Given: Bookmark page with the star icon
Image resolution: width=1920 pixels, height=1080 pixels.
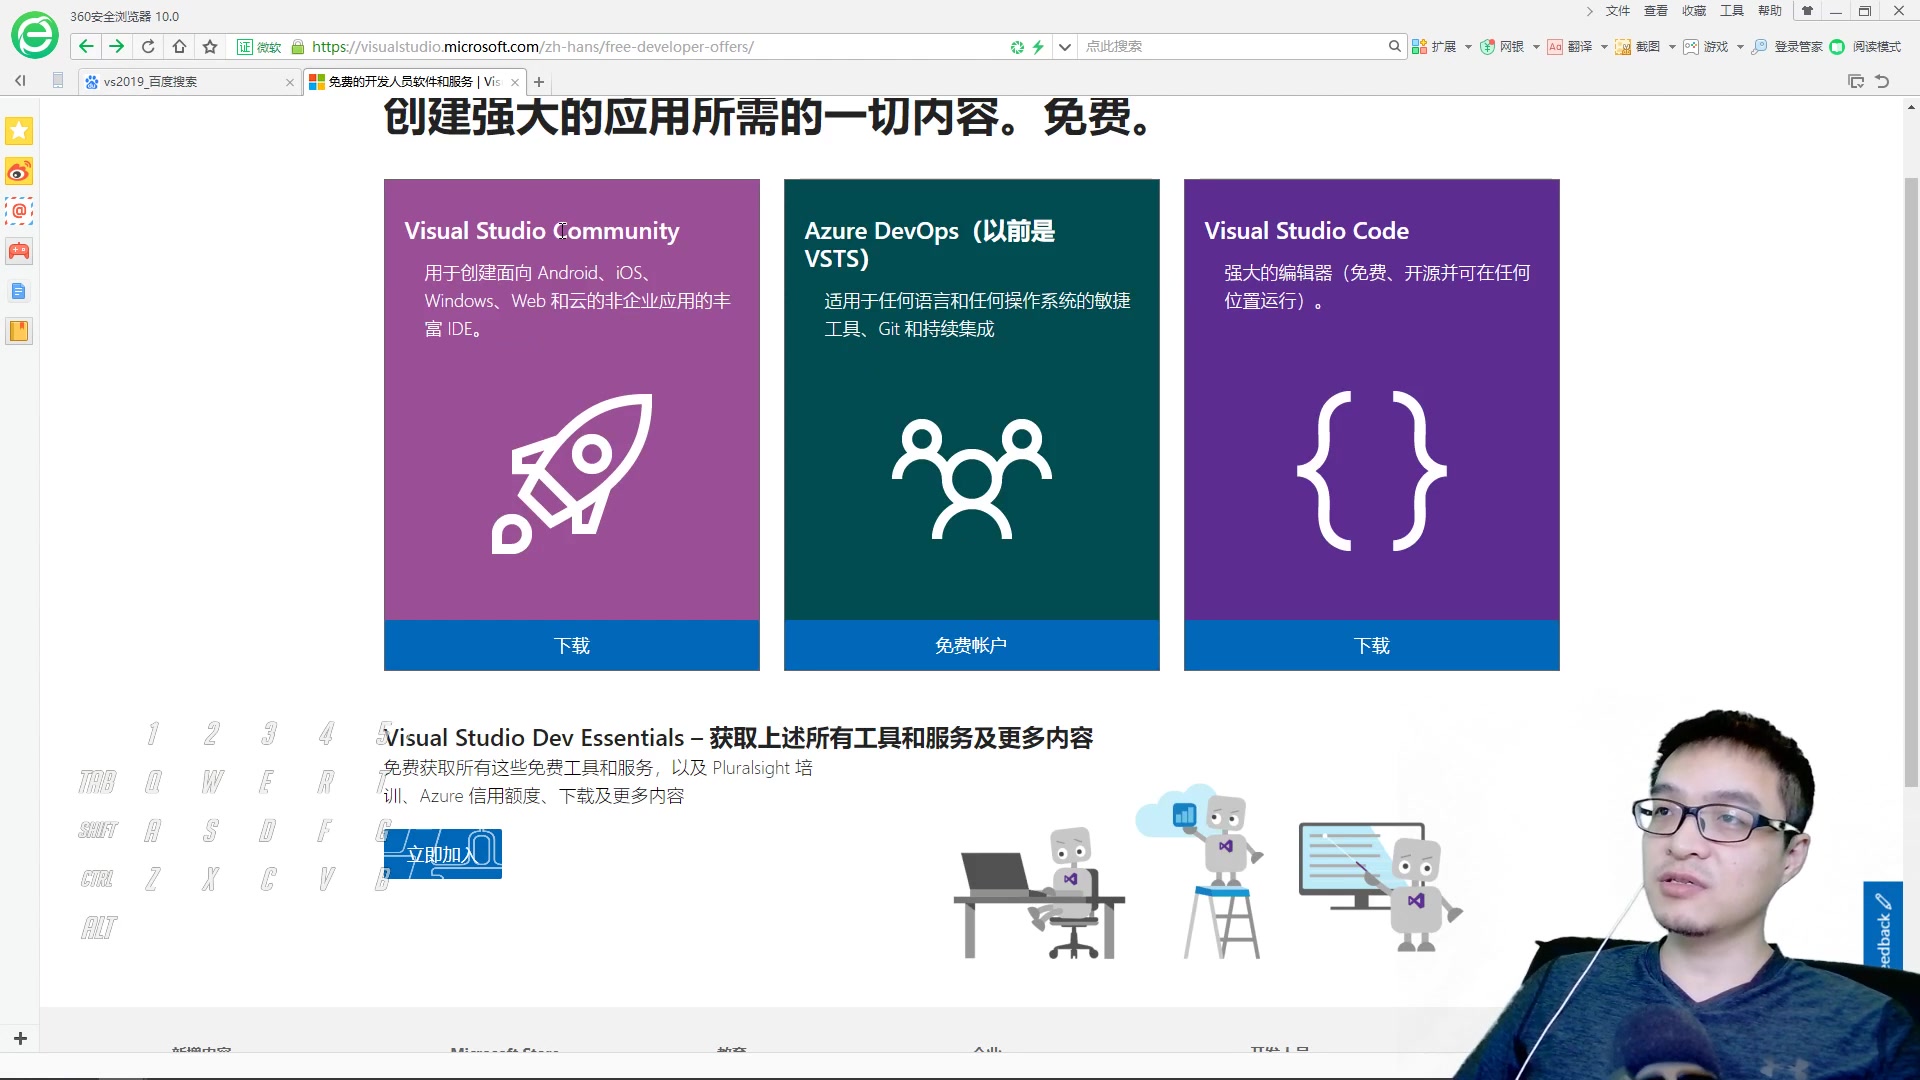Looking at the screenshot, I should tap(210, 46).
